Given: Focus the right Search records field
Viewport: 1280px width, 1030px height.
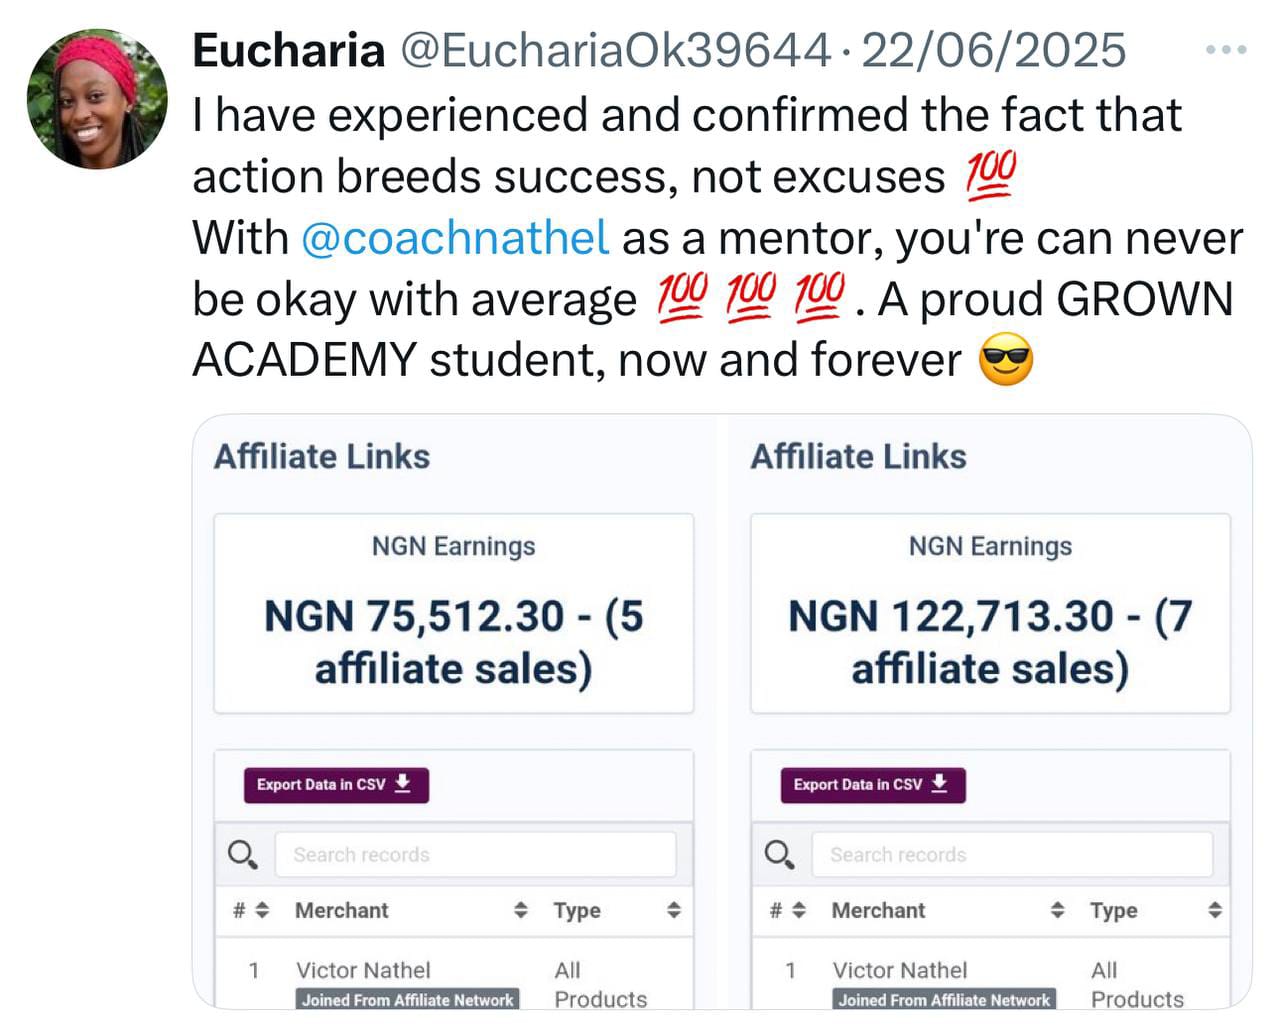Looking at the screenshot, I should 1012,855.
